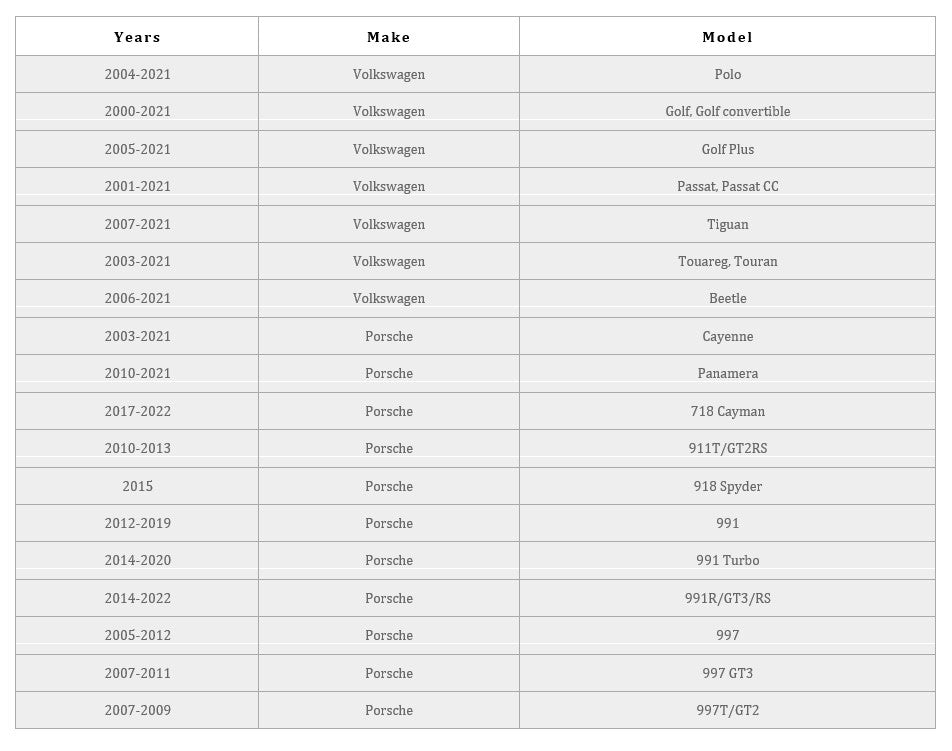The width and height of the screenshot is (952, 751).
Task: Select the 991 Turbo cell
Action: tap(727, 560)
